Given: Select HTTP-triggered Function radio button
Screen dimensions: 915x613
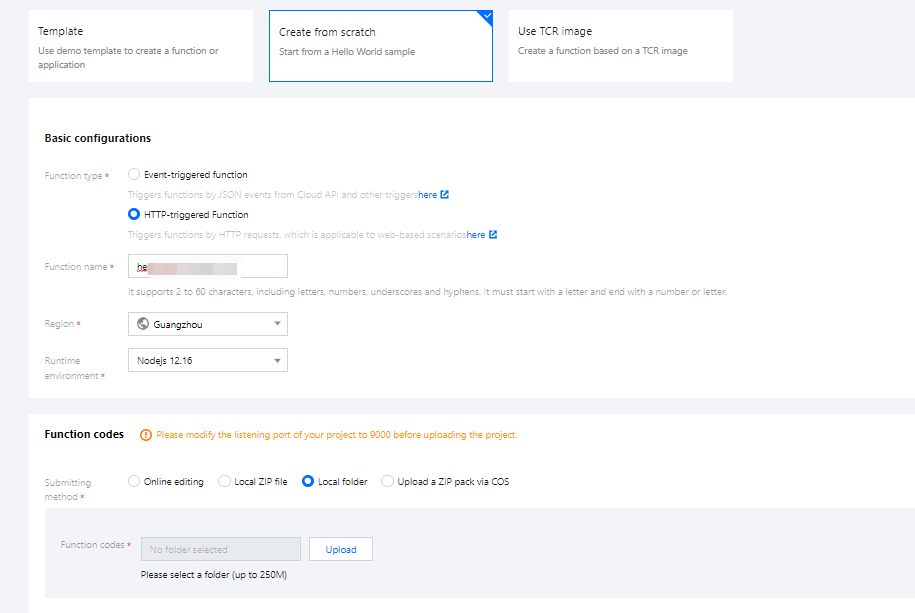Looking at the screenshot, I should pos(134,215).
